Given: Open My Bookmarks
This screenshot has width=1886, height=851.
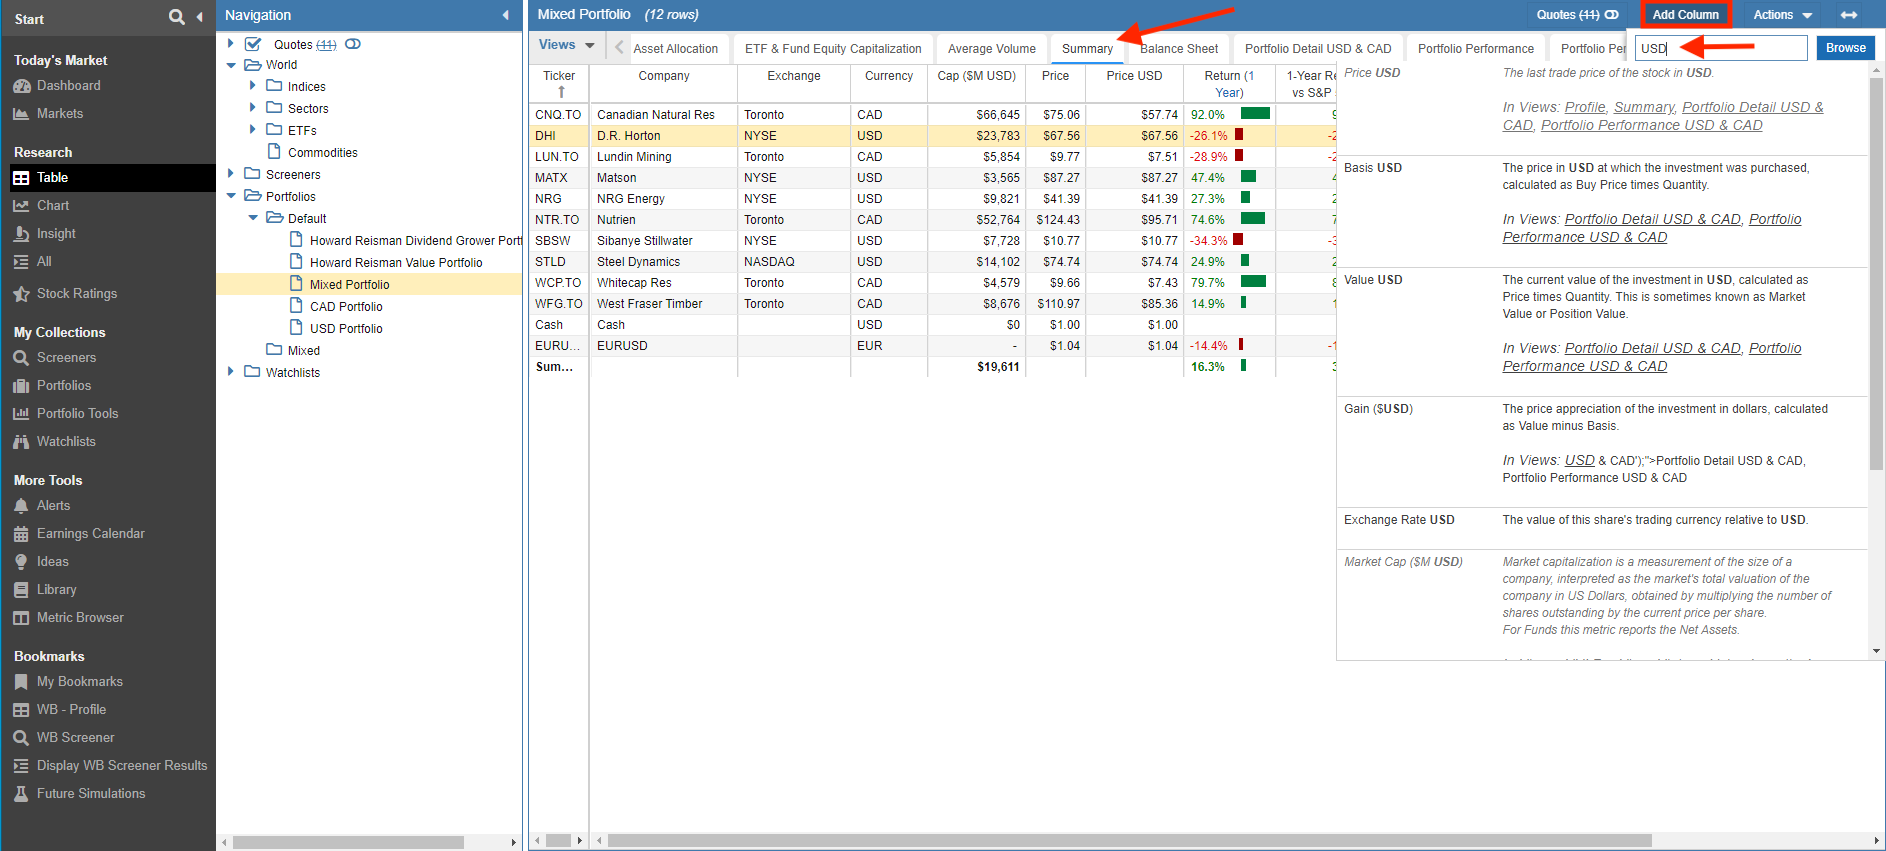Looking at the screenshot, I should (x=79, y=682).
